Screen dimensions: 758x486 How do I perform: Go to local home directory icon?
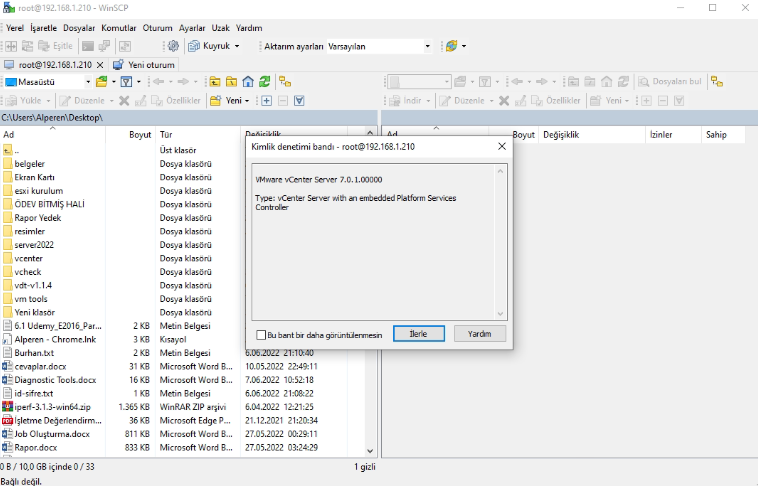248,82
